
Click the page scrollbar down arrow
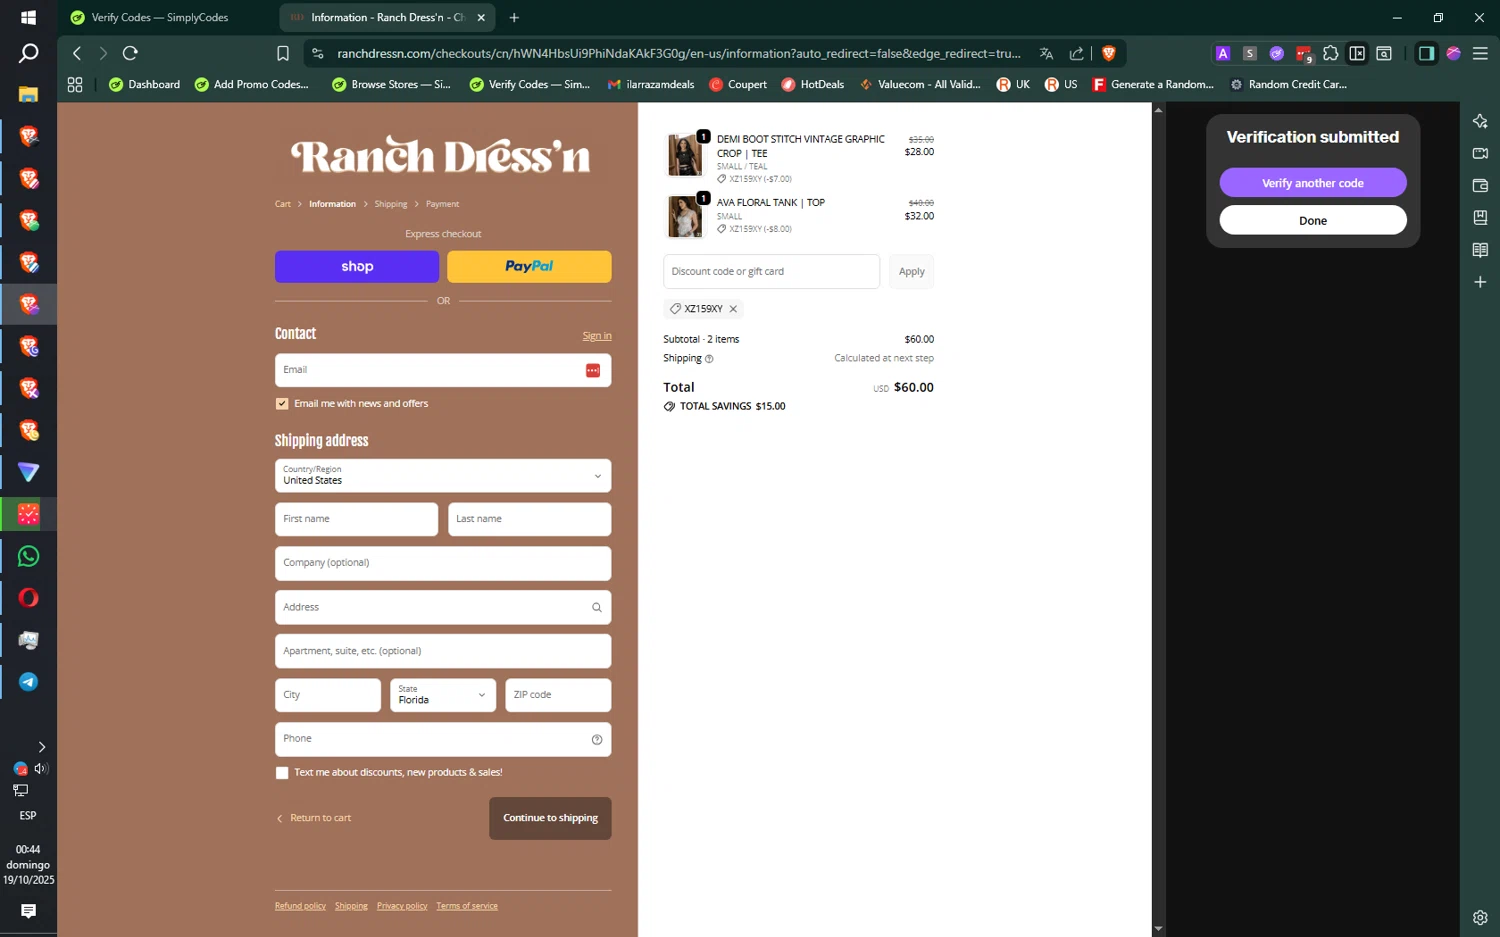click(1158, 929)
